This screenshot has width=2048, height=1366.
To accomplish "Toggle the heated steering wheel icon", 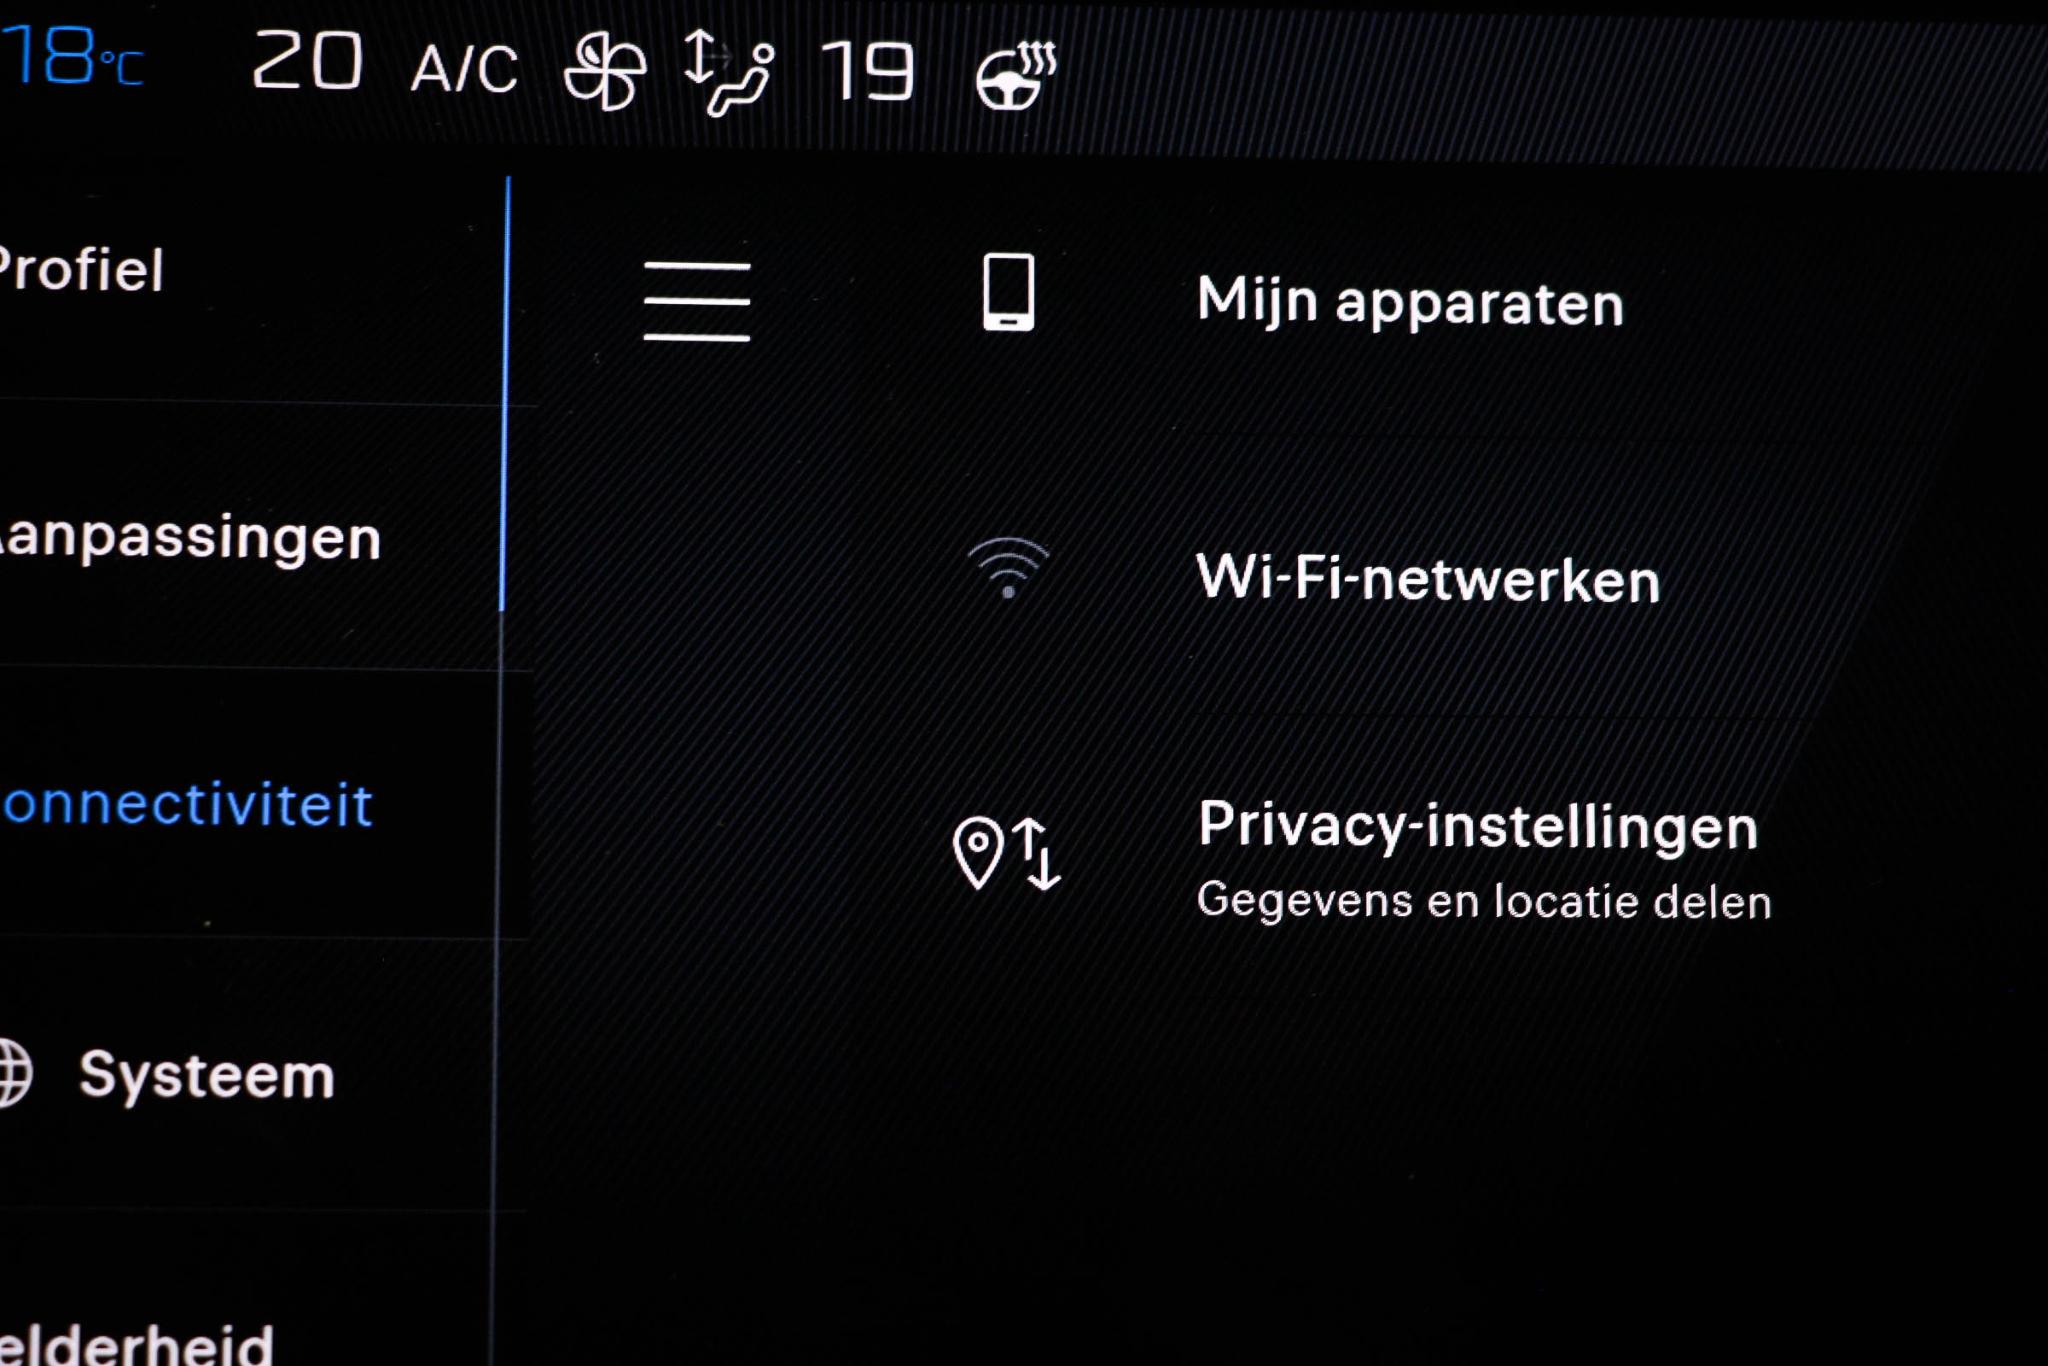I will coord(1016,75).
